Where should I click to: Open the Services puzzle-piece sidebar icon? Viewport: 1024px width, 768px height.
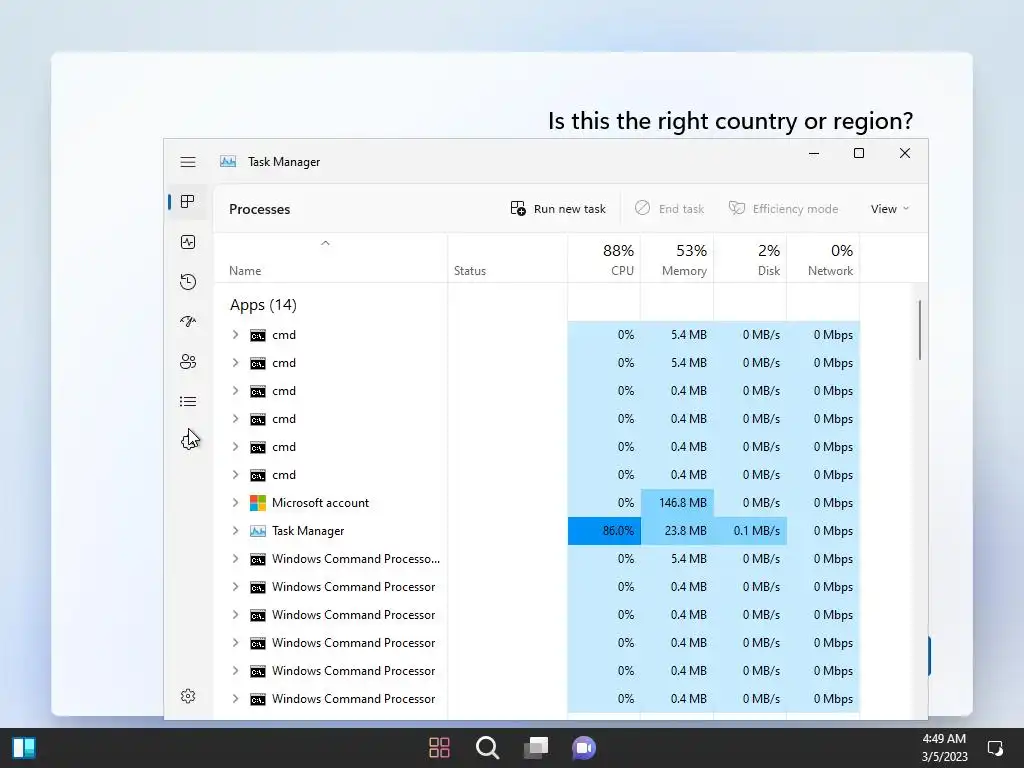[x=188, y=441]
